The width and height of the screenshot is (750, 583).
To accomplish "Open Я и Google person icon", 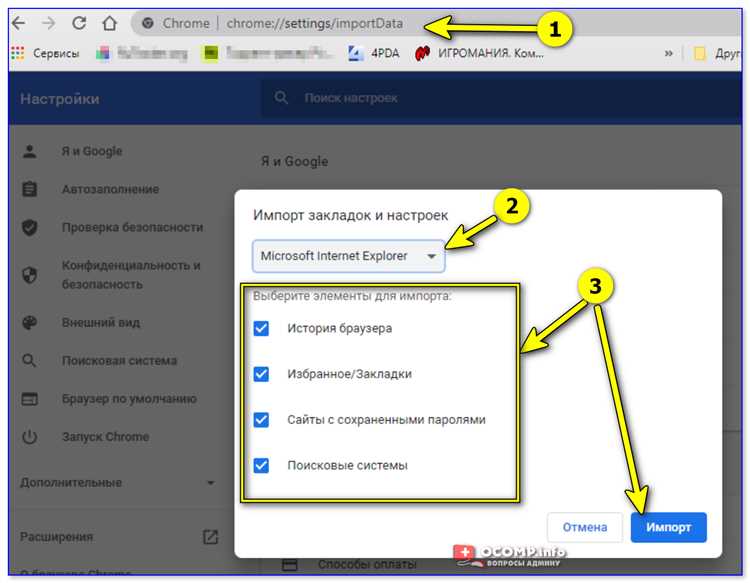I will (30, 151).
